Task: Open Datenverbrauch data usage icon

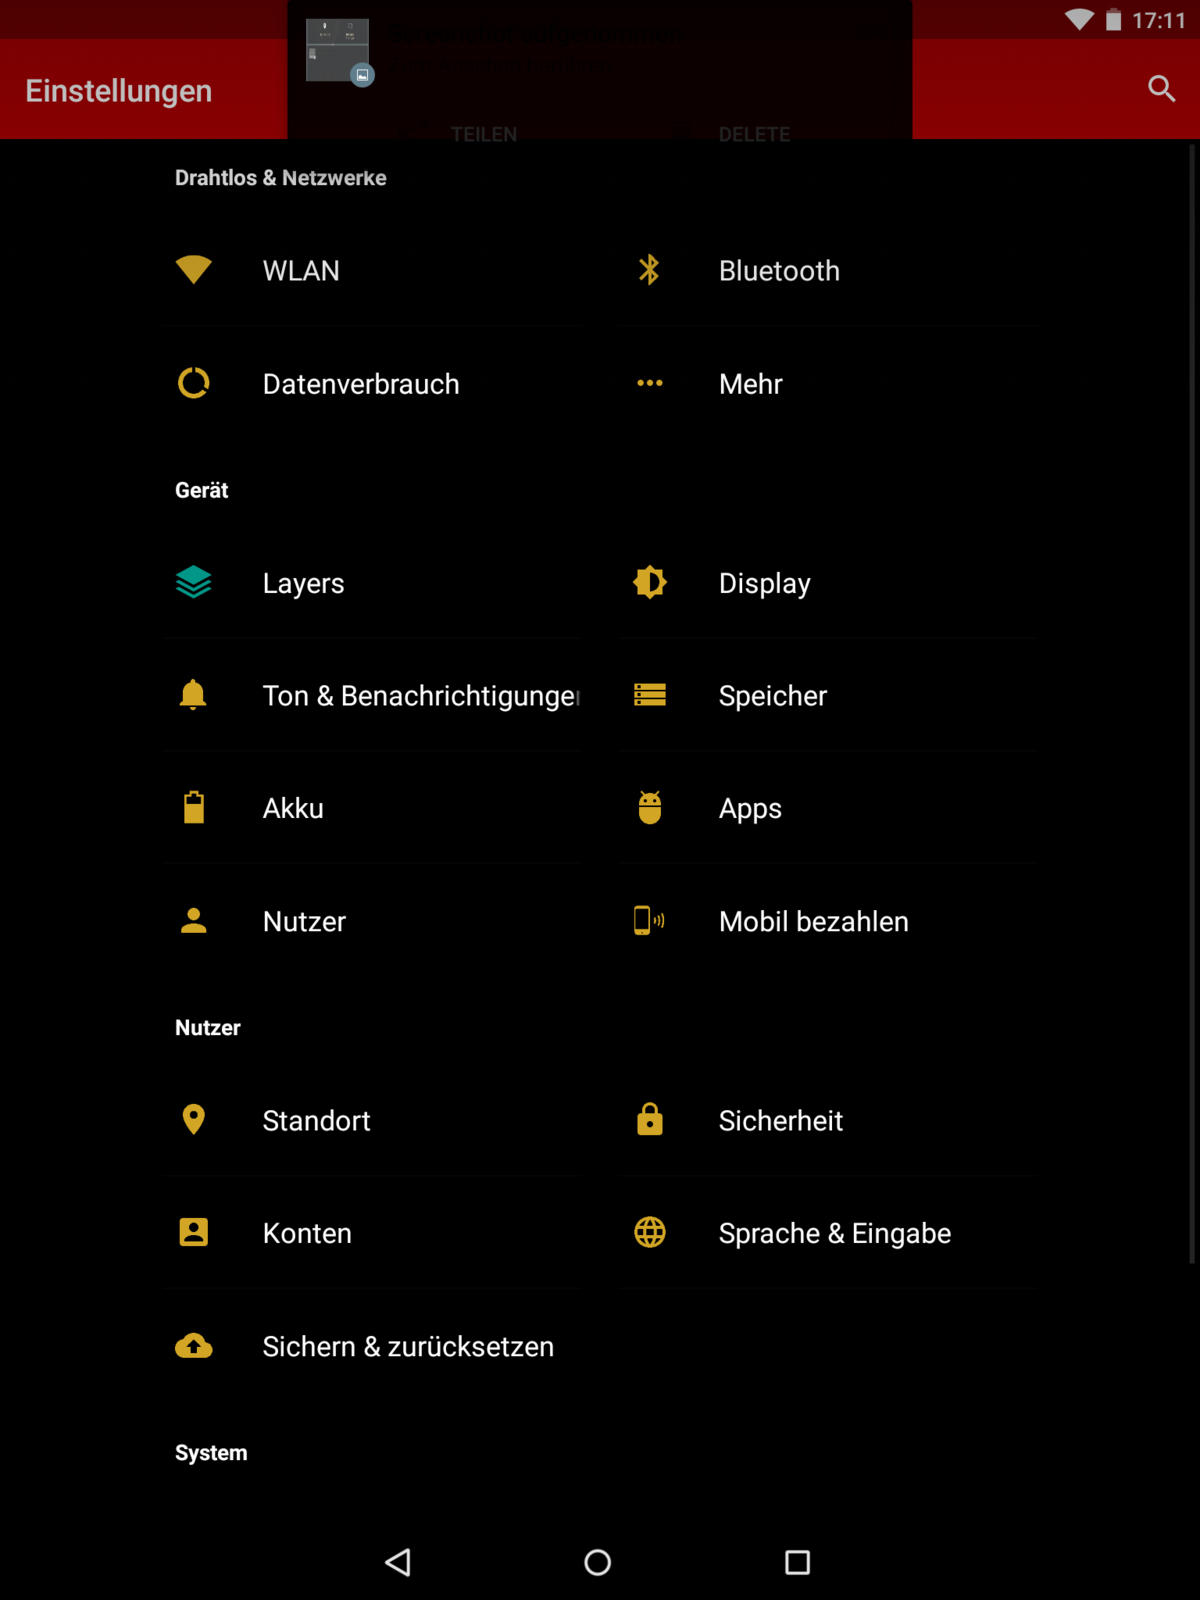Action: pyautogui.click(x=193, y=383)
